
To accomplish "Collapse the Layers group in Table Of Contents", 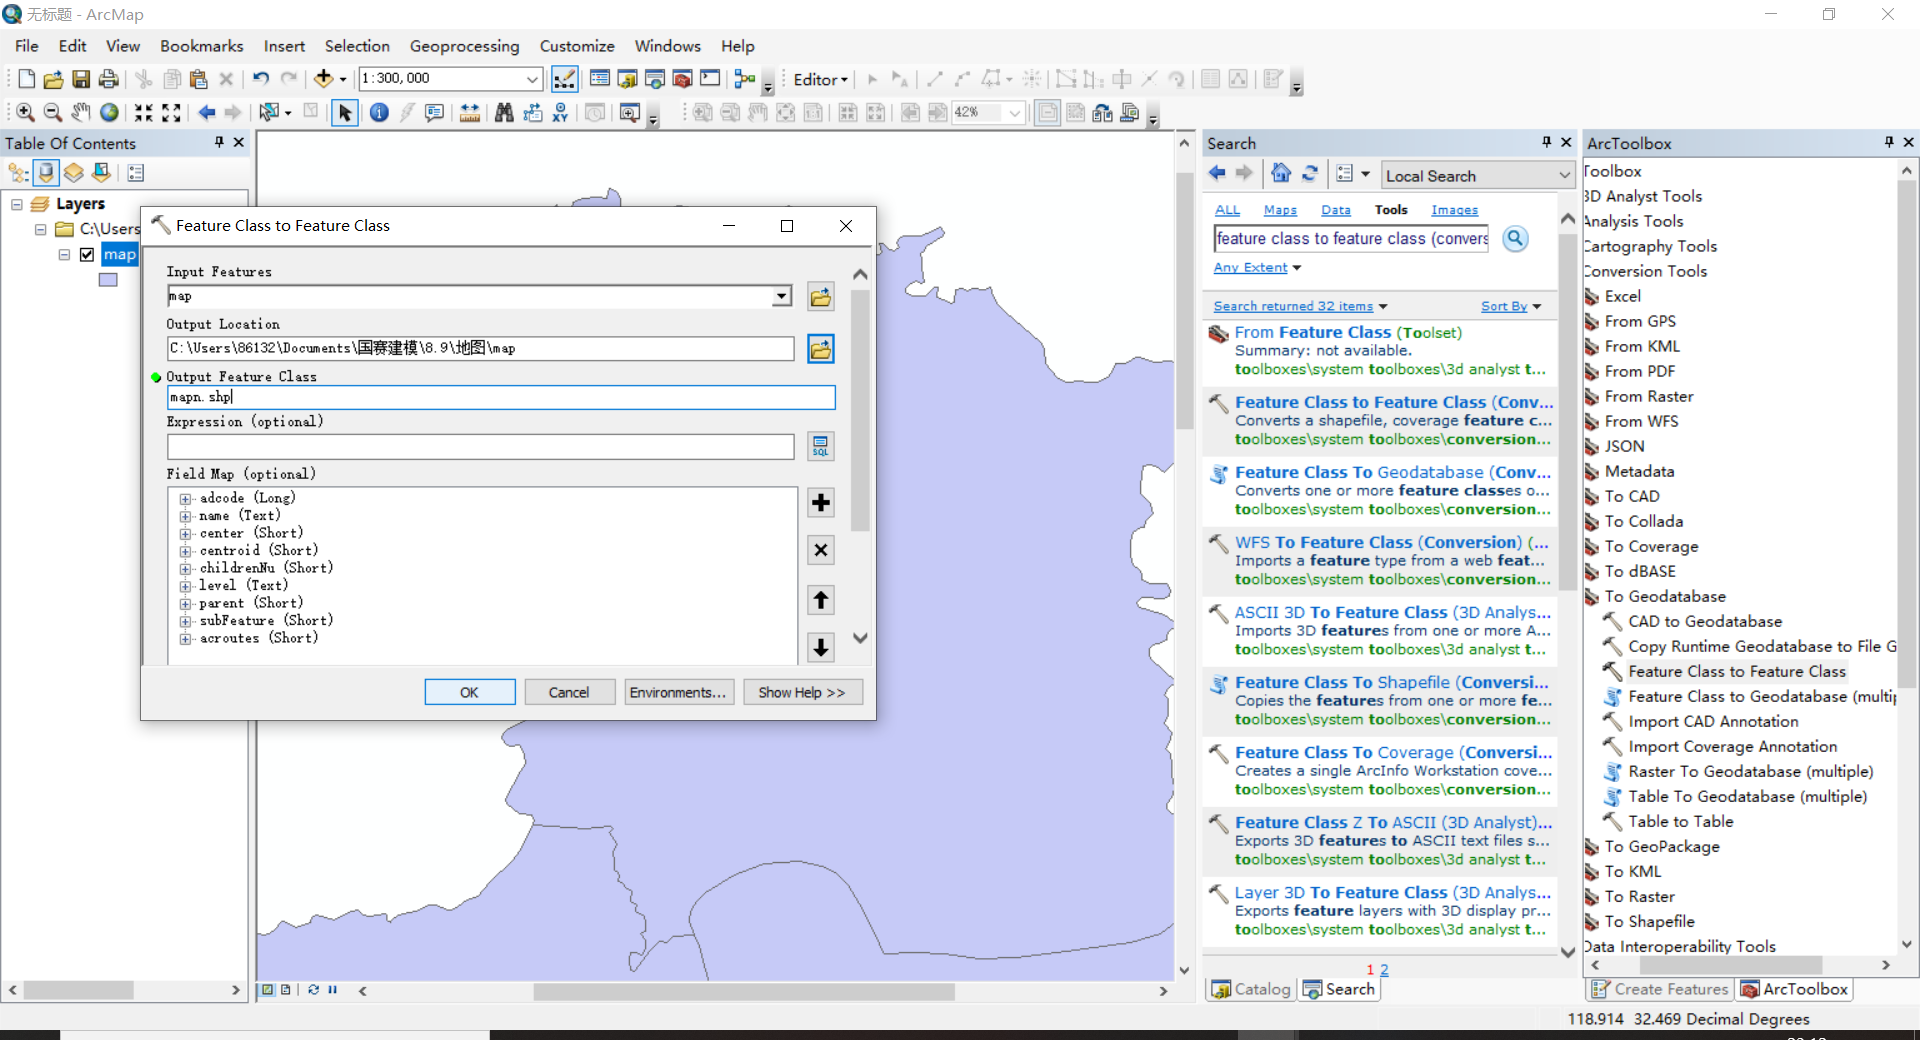I will (16, 204).
